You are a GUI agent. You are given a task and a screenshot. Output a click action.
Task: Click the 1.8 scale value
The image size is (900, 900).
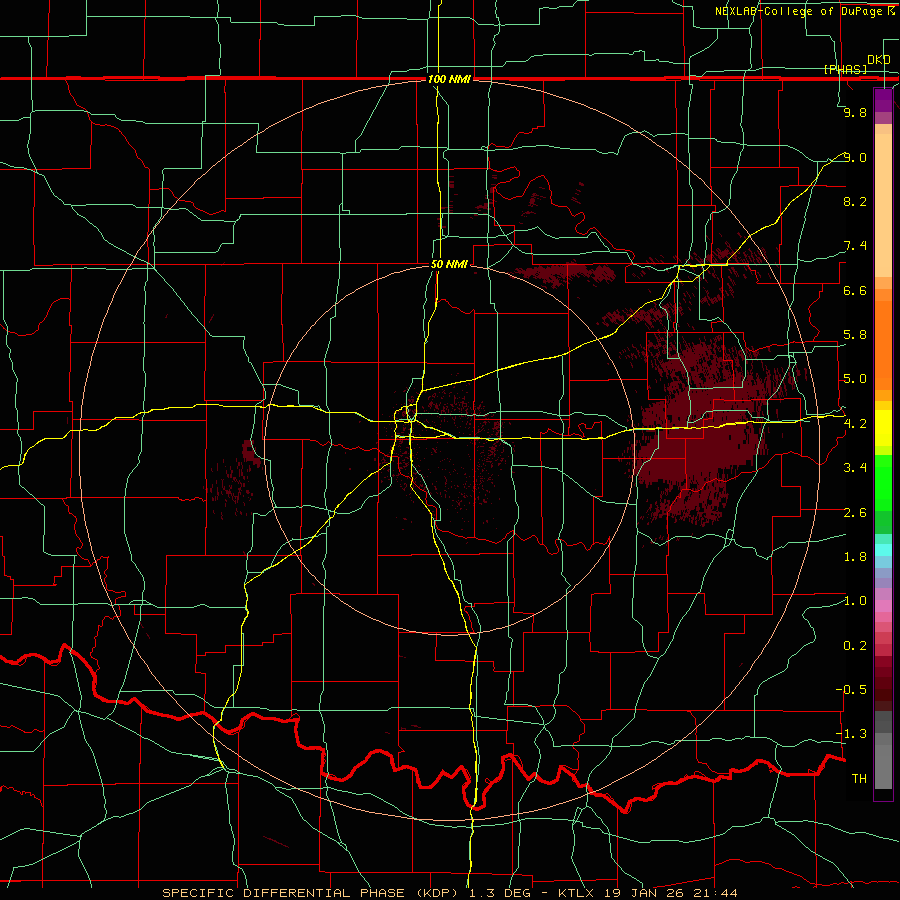click(855, 557)
